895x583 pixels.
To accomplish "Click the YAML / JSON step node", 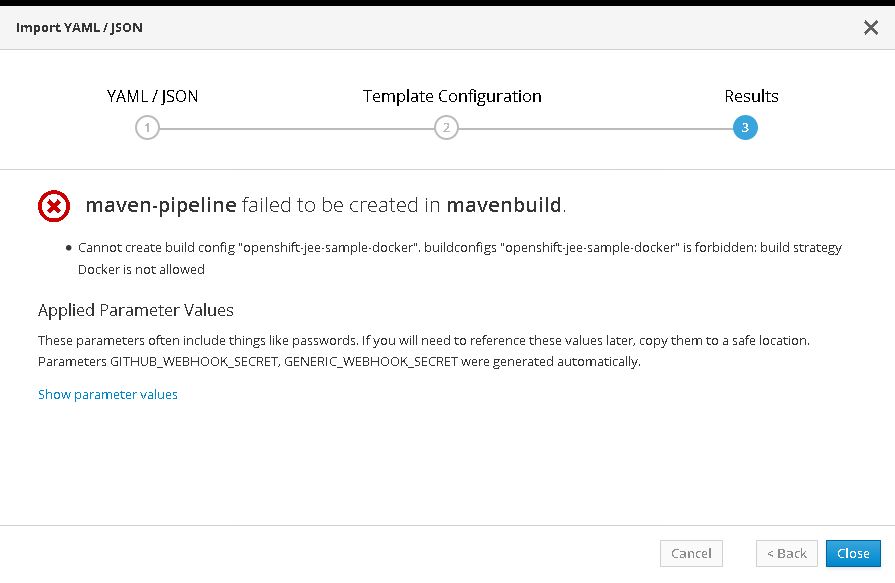I will click(x=151, y=96).
